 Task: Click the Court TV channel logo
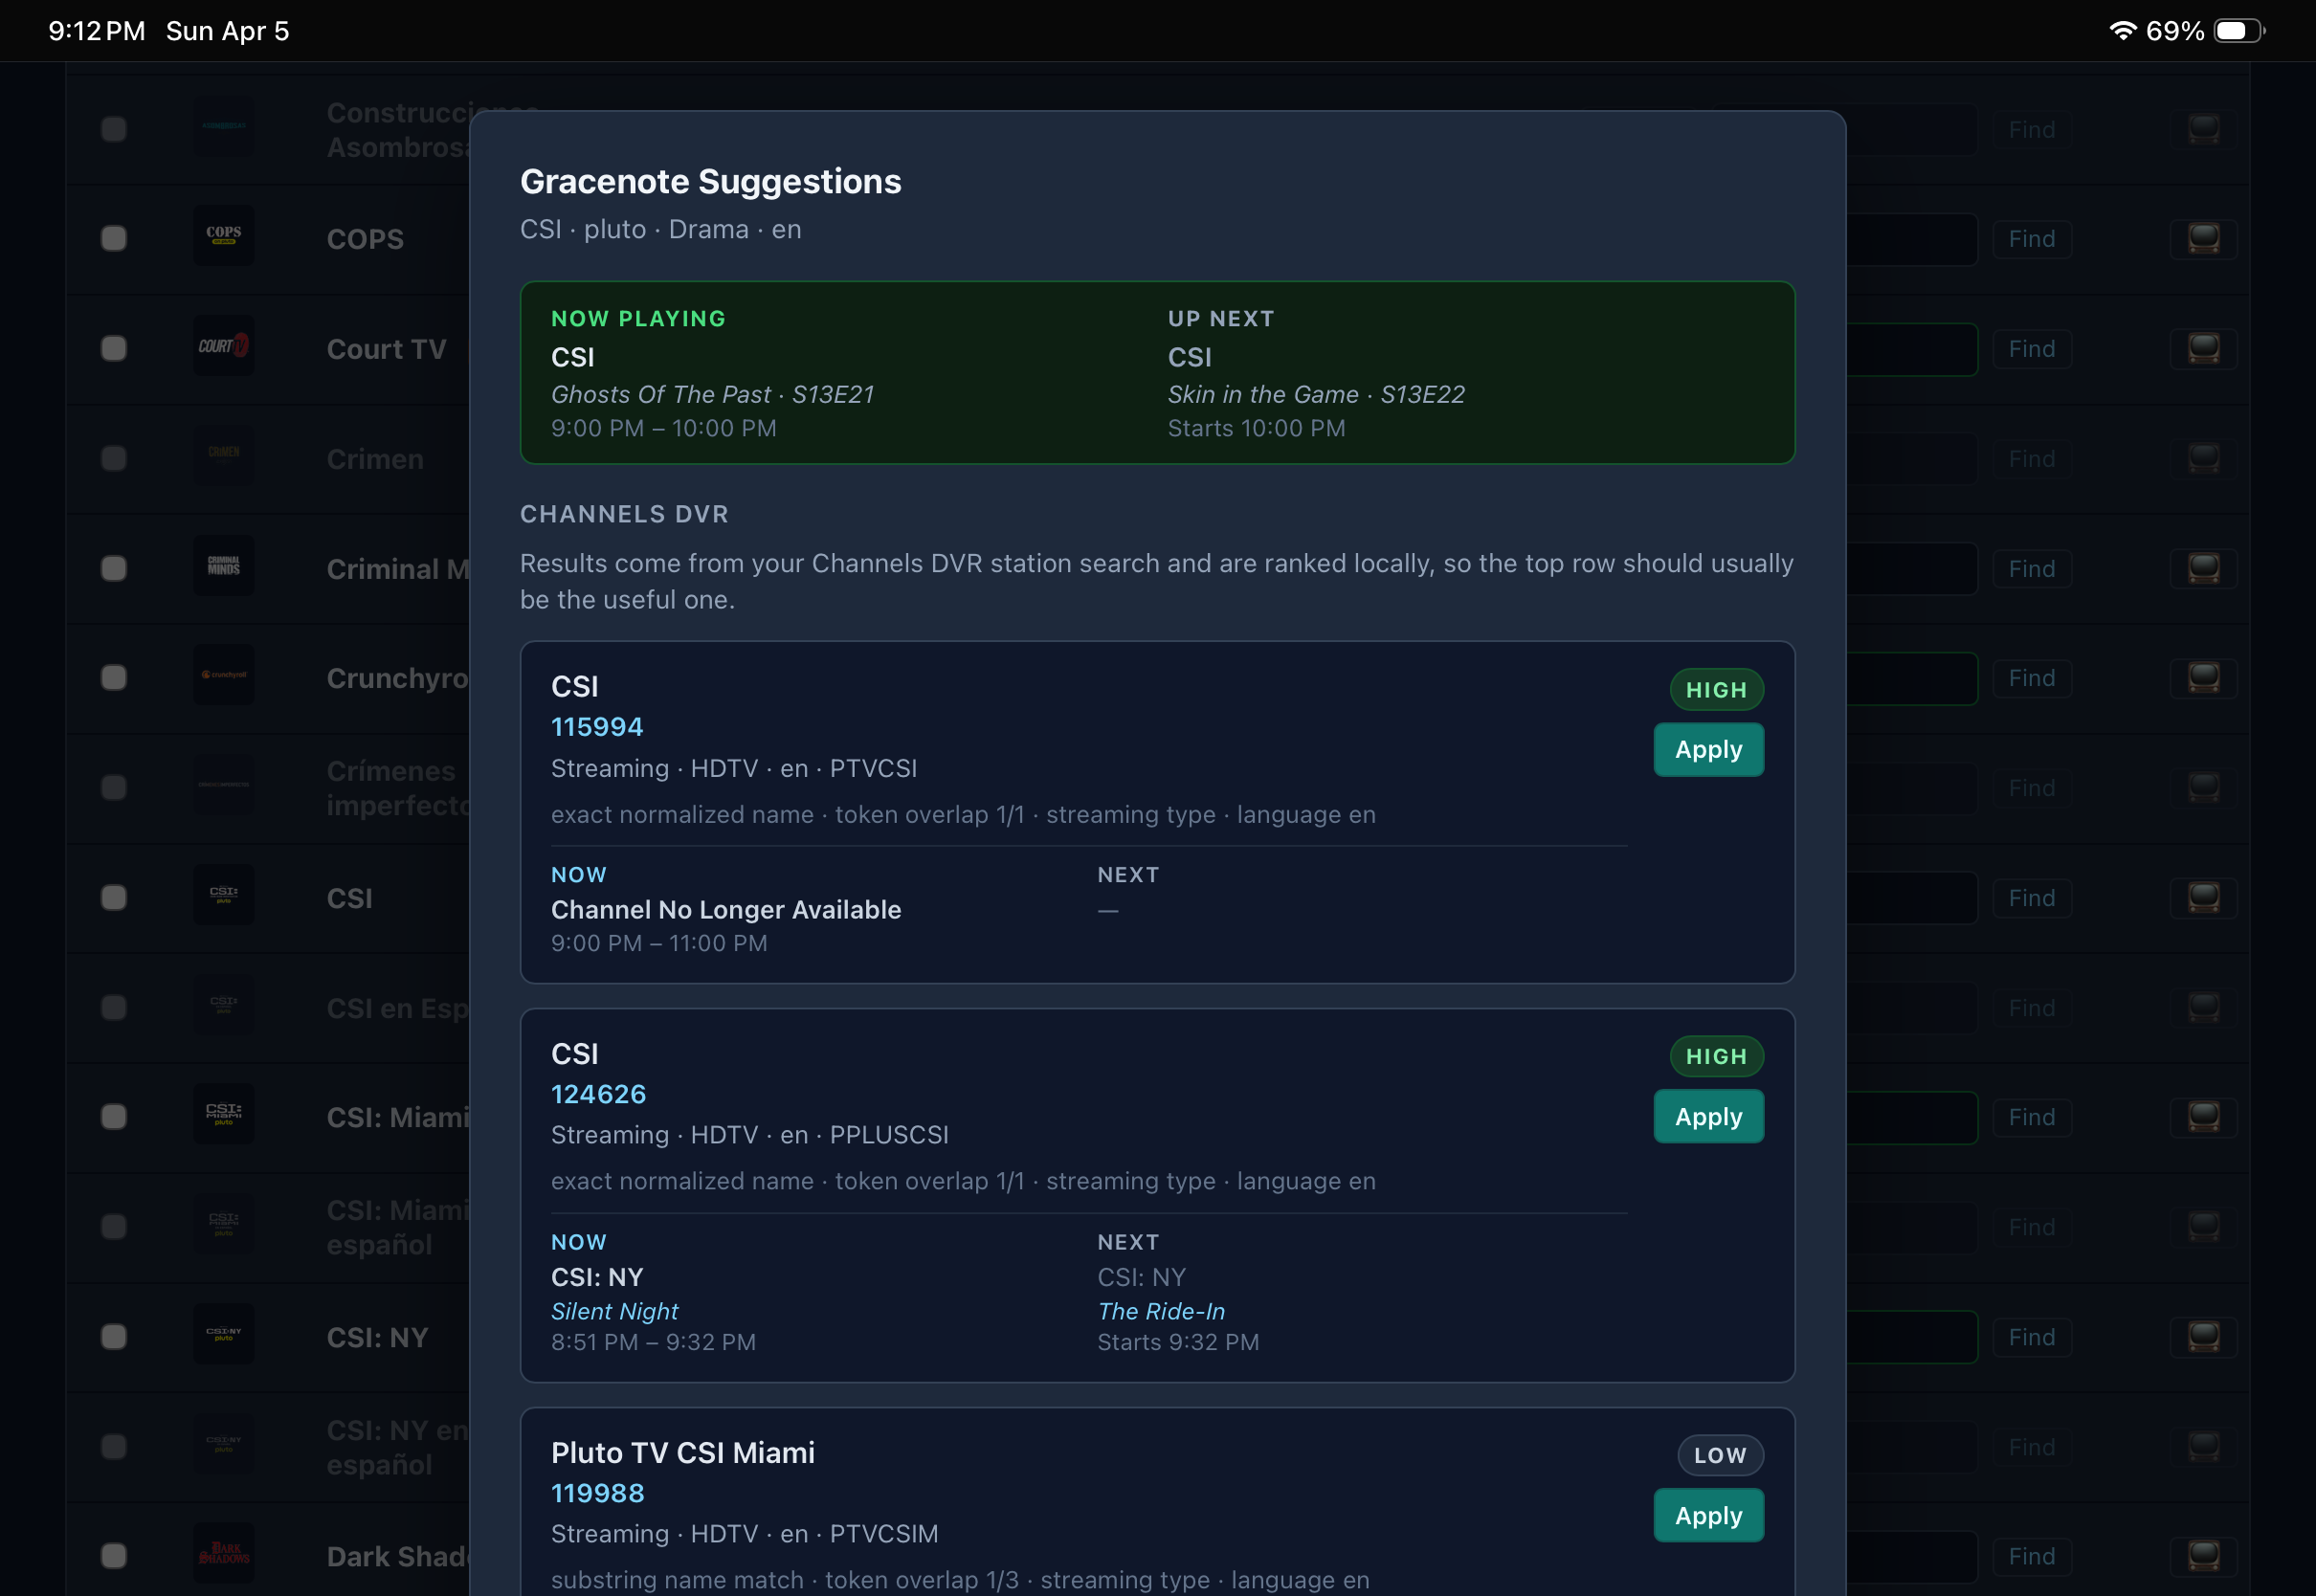pos(223,346)
